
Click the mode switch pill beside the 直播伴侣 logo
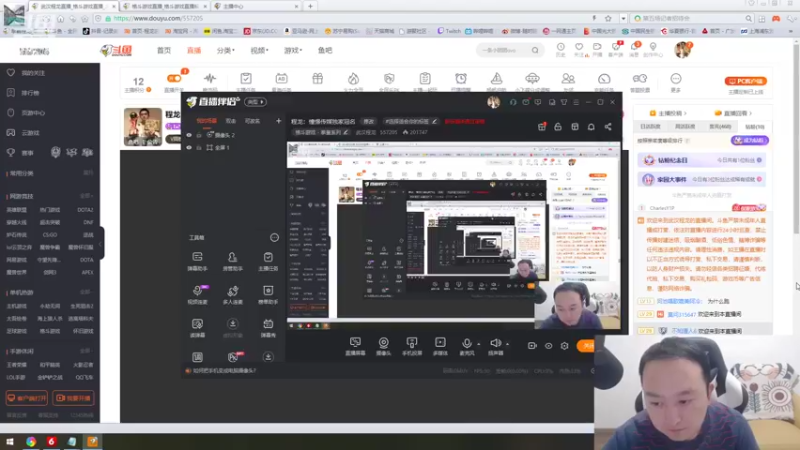point(256,102)
